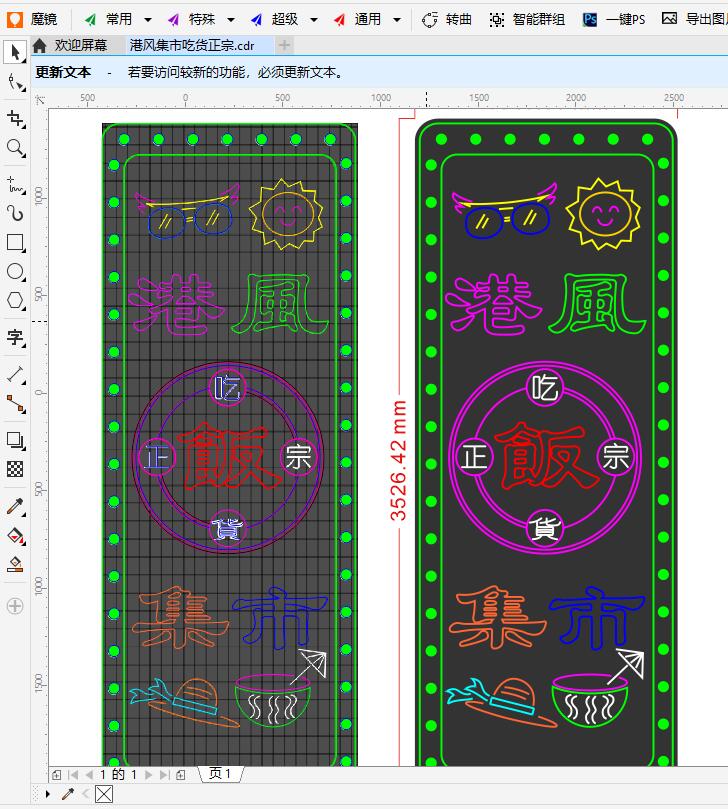Select the Drop Shadow tool

point(15,440)
